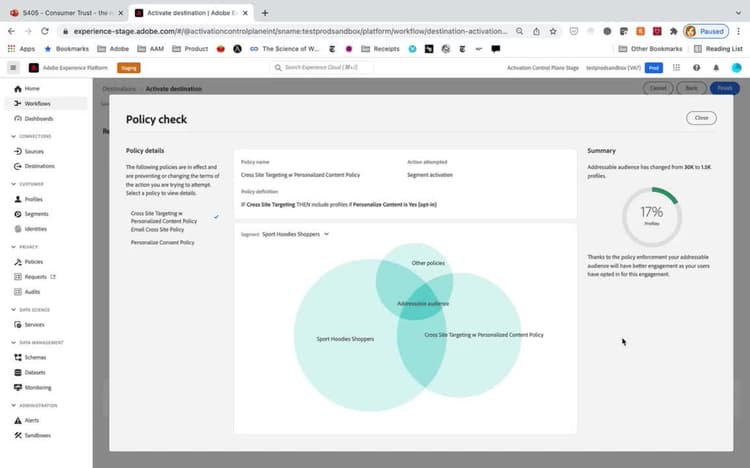Click the Prod sandbox badge
The height and width of the screenshot is (468, 750).
(653, 68)
